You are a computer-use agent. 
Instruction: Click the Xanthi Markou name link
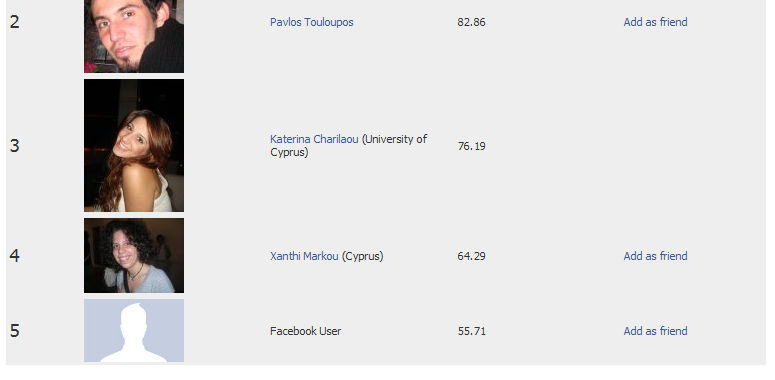tap(304, 256)
